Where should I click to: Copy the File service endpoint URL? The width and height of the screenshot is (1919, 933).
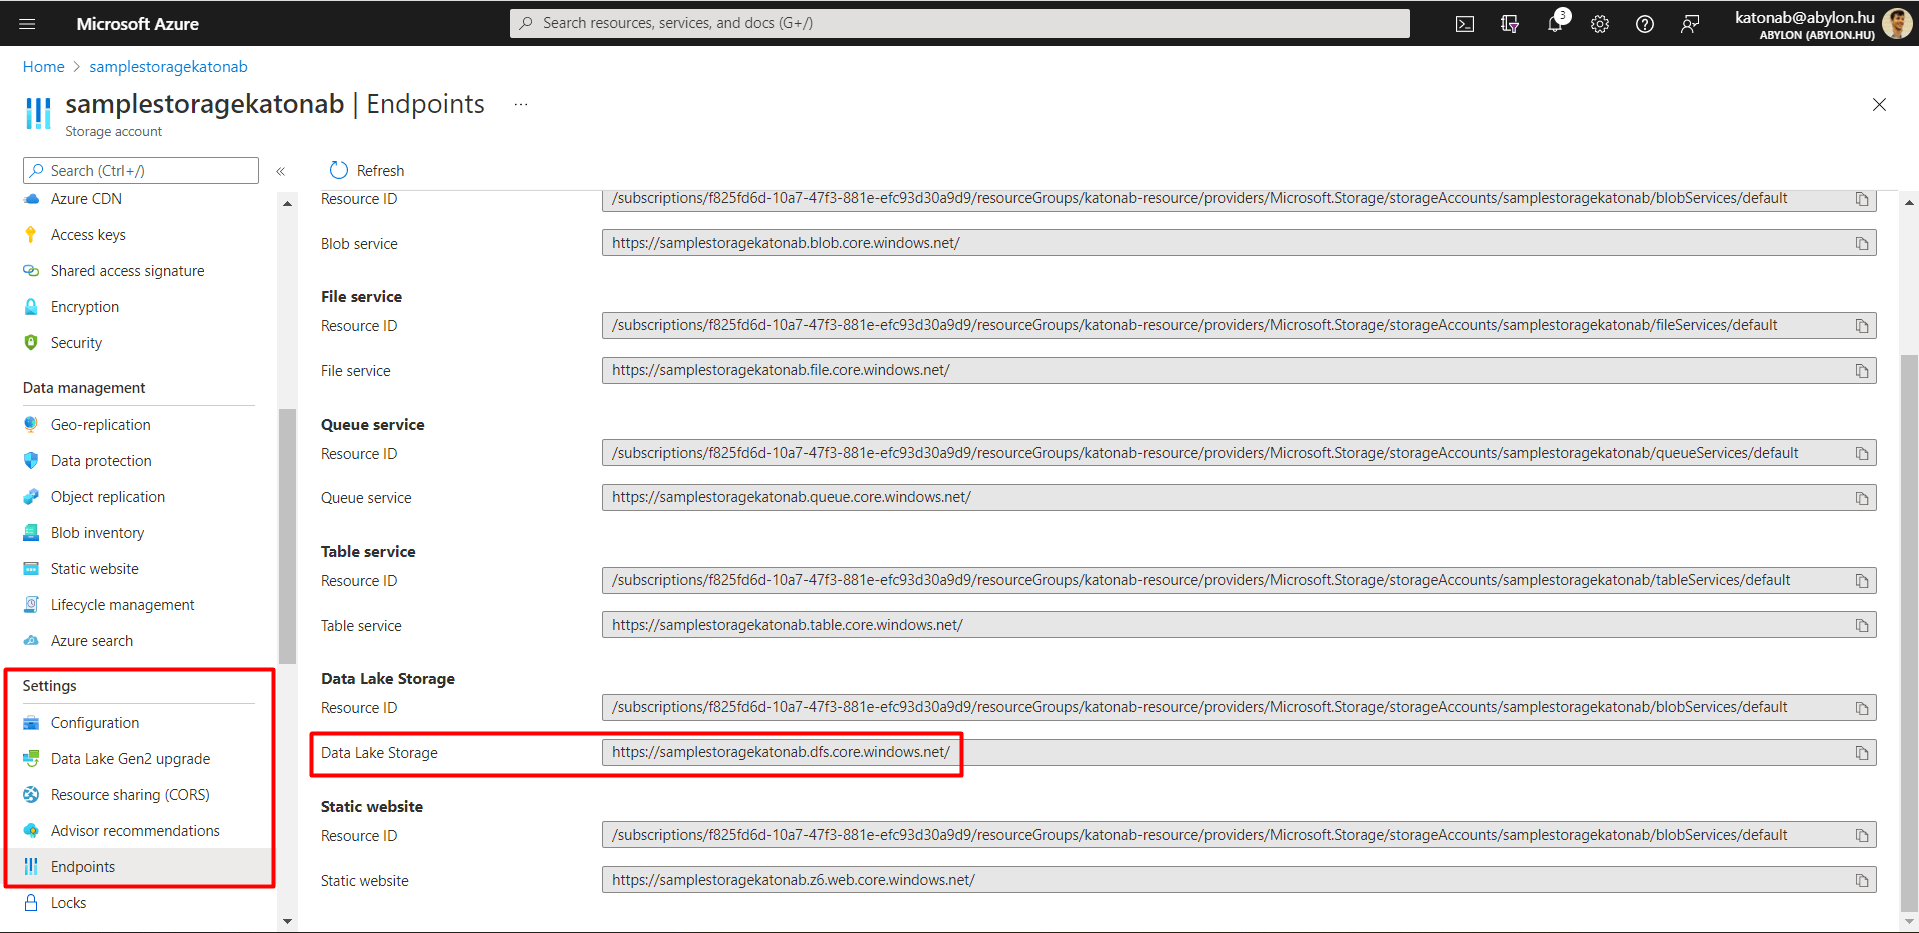1862,371
